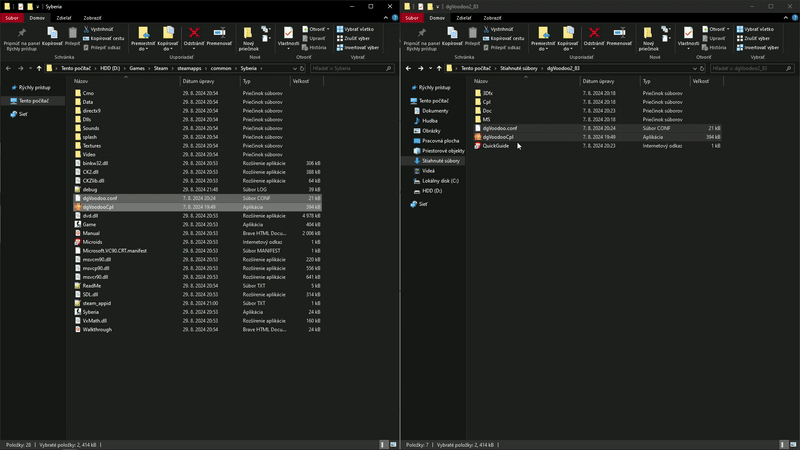
Task: Click Copy icon in dgVoodoo2_83 window ribbon
Action: click(452, 33)
